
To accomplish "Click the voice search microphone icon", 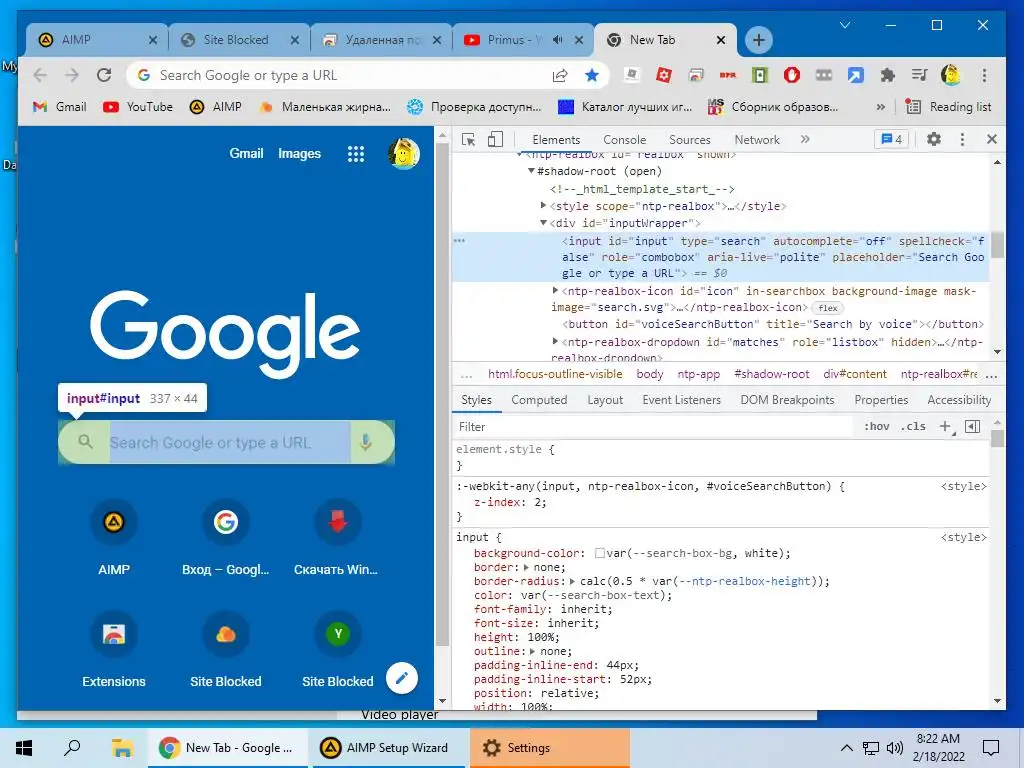I will (x=366, y=442).
